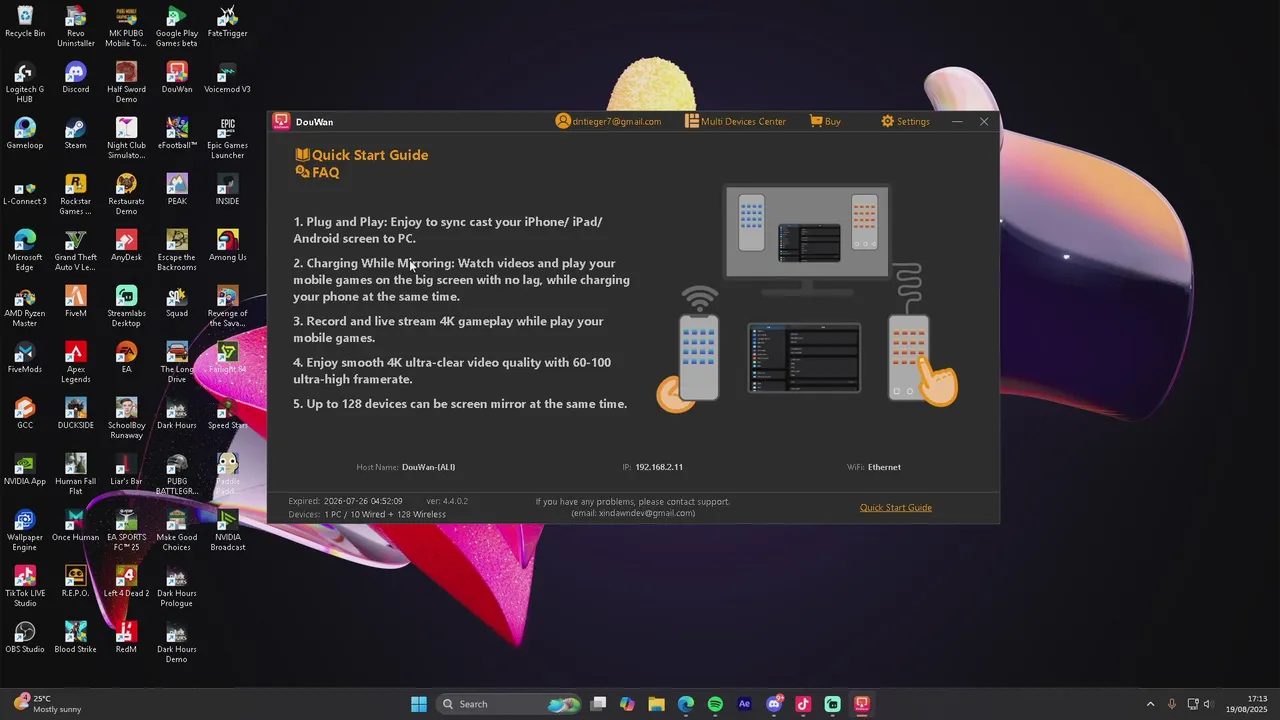Select the Google Play Games beta icon
Screen dimensions: 1280x720
pos(177,27)
